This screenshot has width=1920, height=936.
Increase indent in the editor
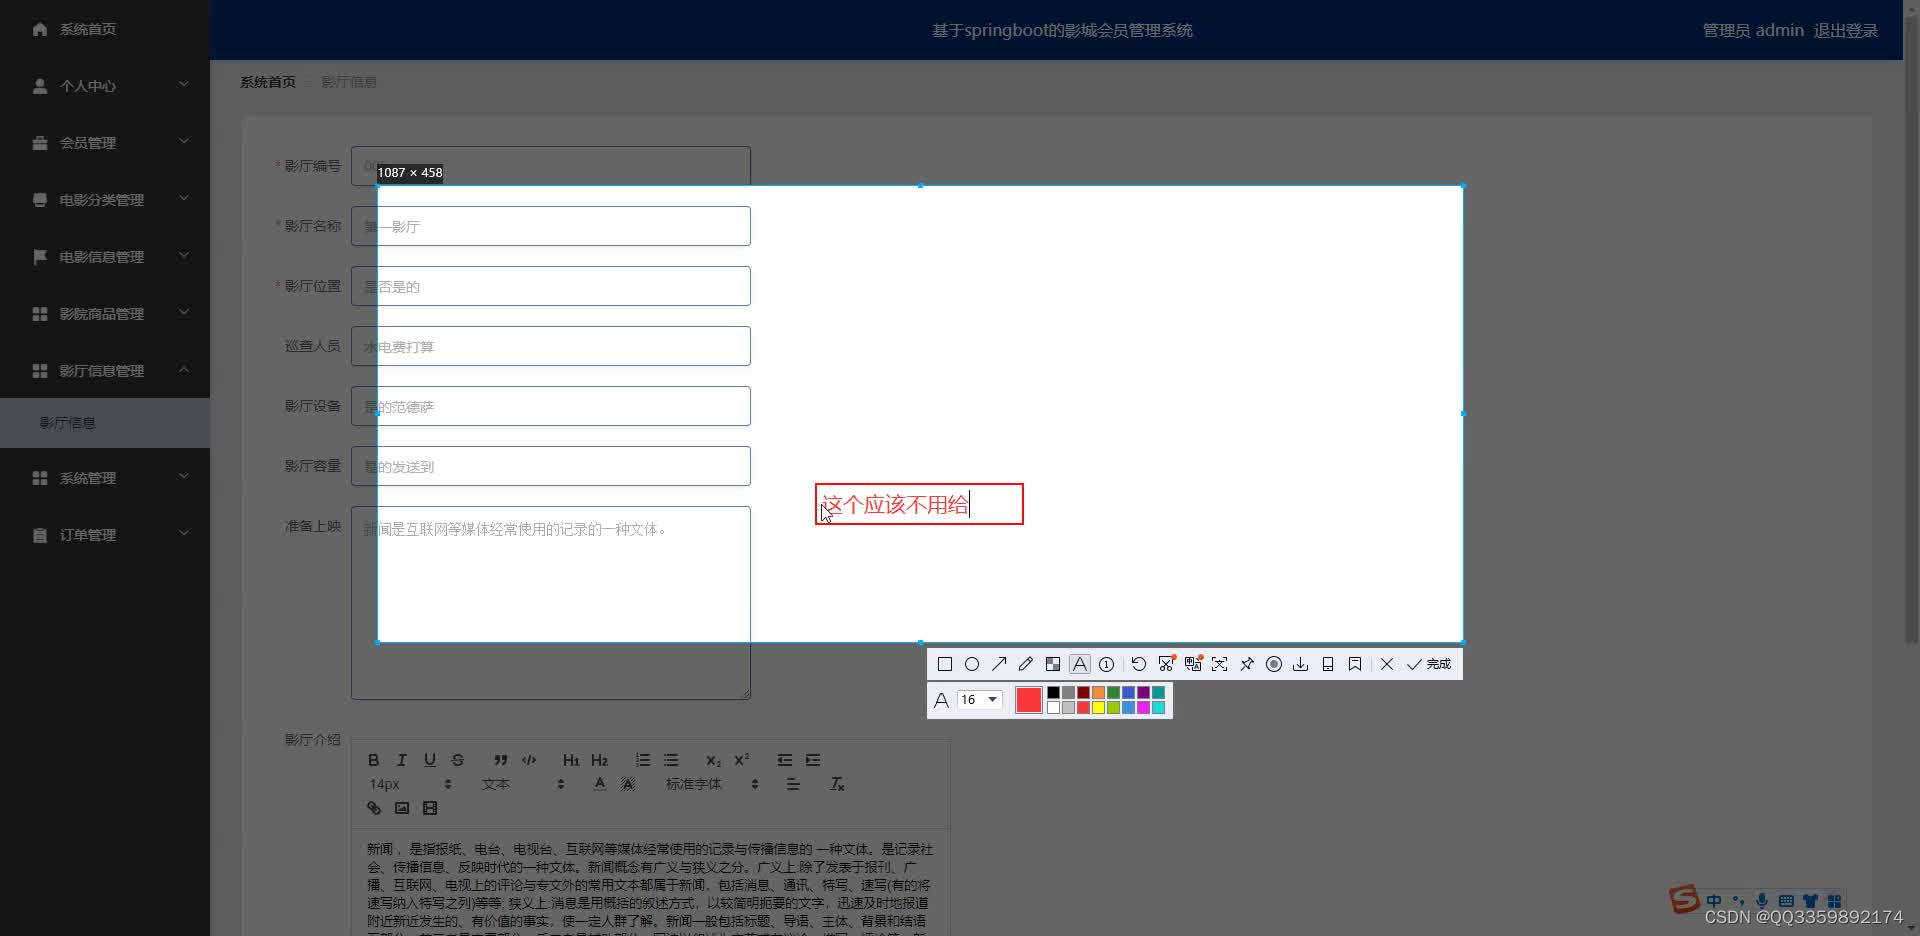[x=813, y=760]
